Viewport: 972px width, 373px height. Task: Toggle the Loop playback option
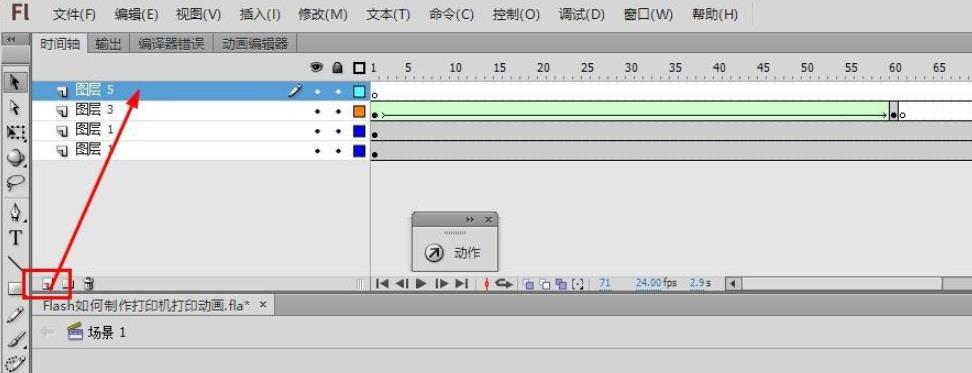(504, 284)
